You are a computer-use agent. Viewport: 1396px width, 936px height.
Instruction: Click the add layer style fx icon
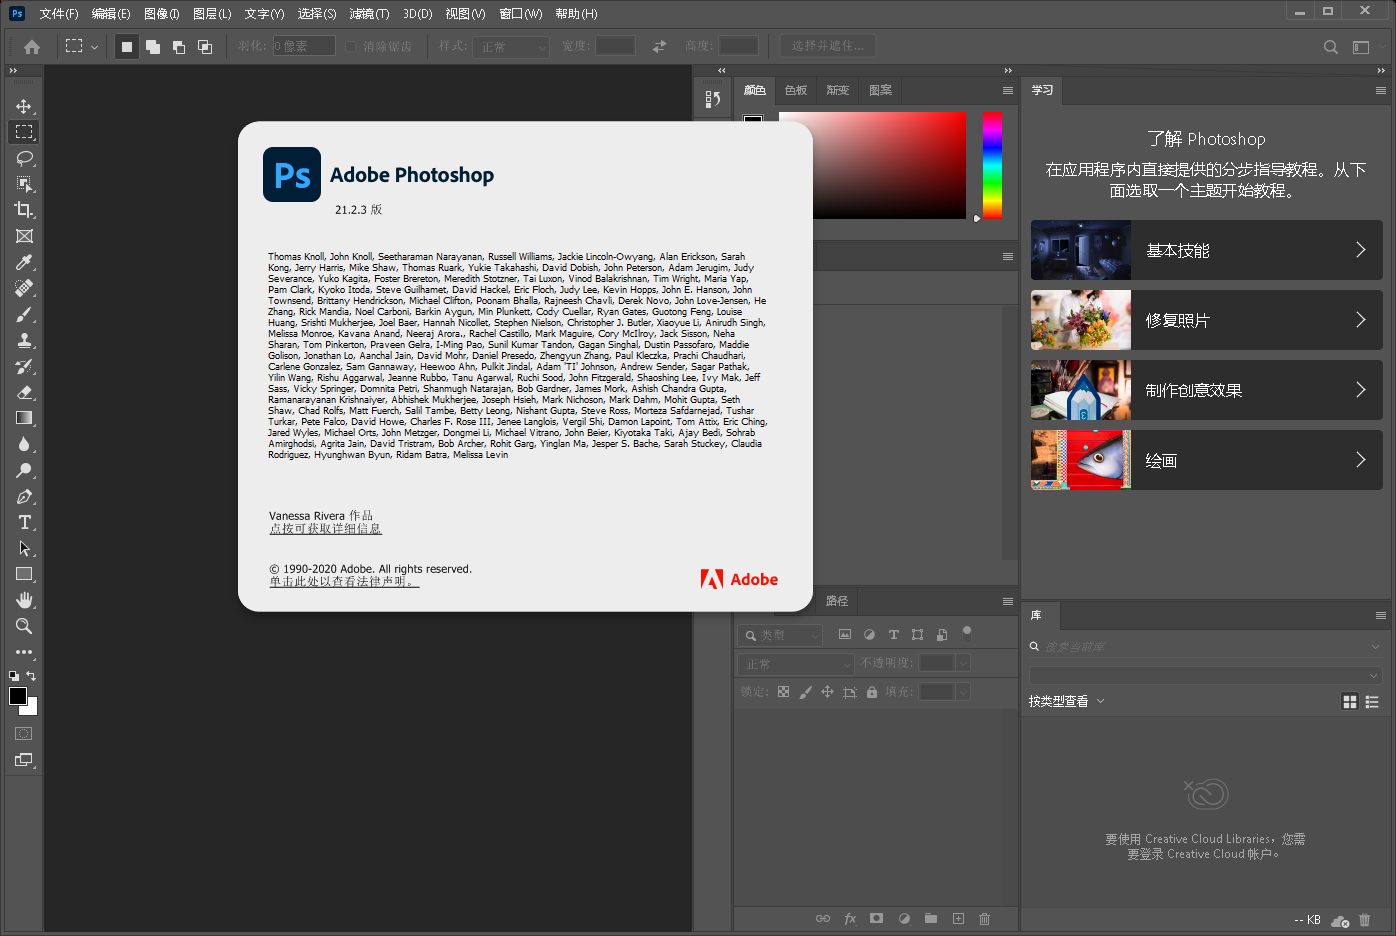(x=850, y=918)
